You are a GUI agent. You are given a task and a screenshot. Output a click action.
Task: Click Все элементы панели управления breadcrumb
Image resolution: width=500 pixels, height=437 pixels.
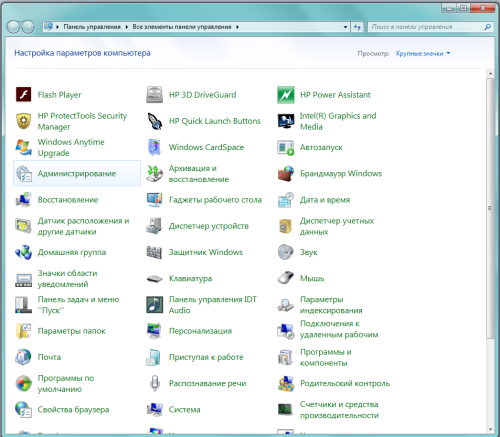182,27
